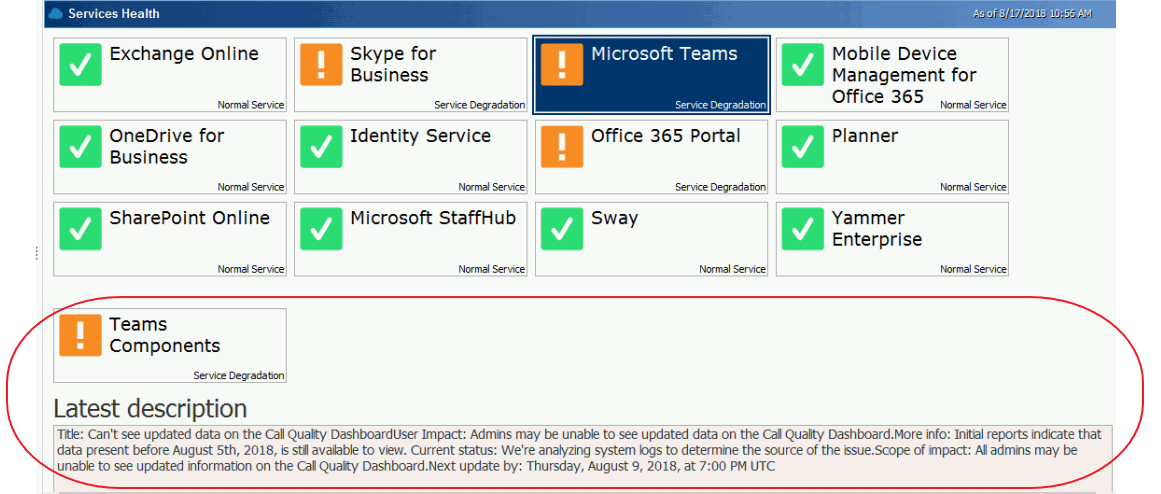Select the Yammer Enterprise tile
This screenshot has width=1161, height=494.
tap(892, 239)
